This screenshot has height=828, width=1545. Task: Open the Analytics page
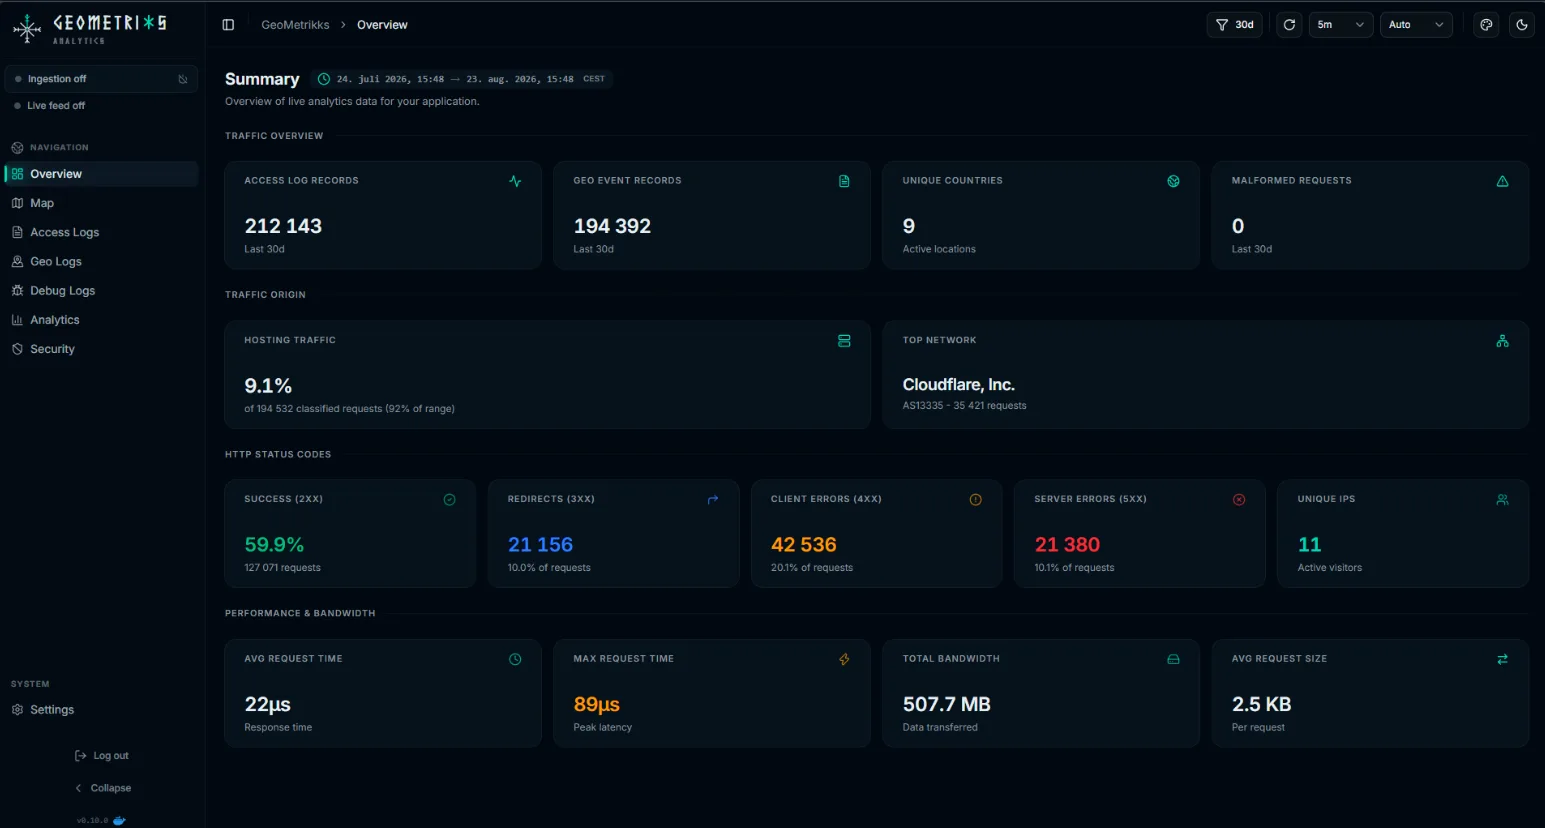[x=101, y=320]
